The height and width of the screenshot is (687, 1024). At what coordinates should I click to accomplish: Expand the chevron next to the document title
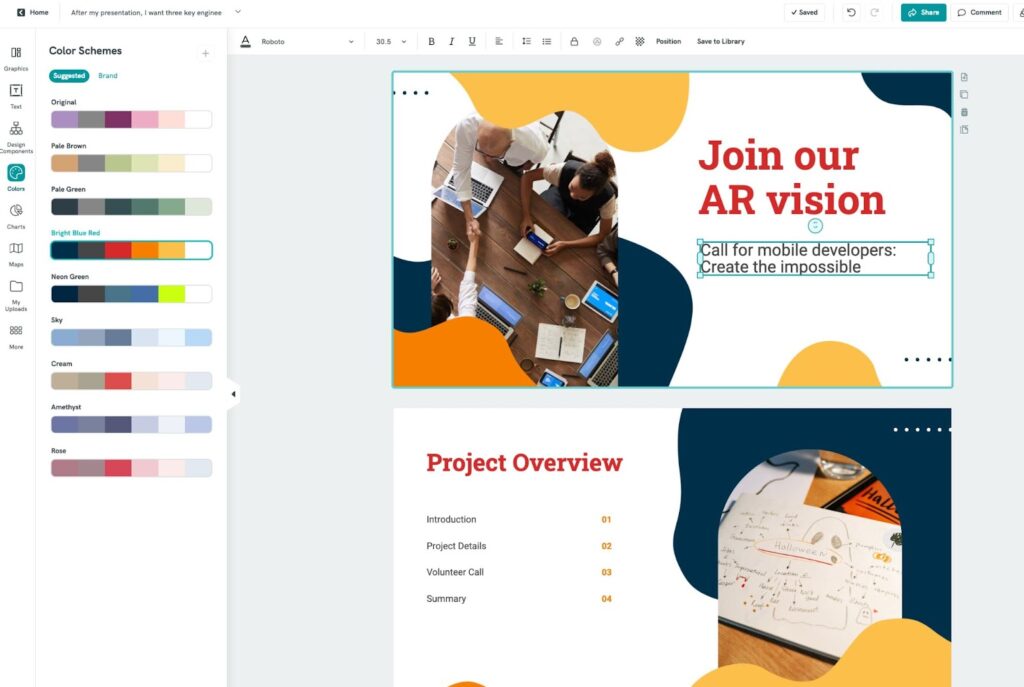click(x=238, y=12)
